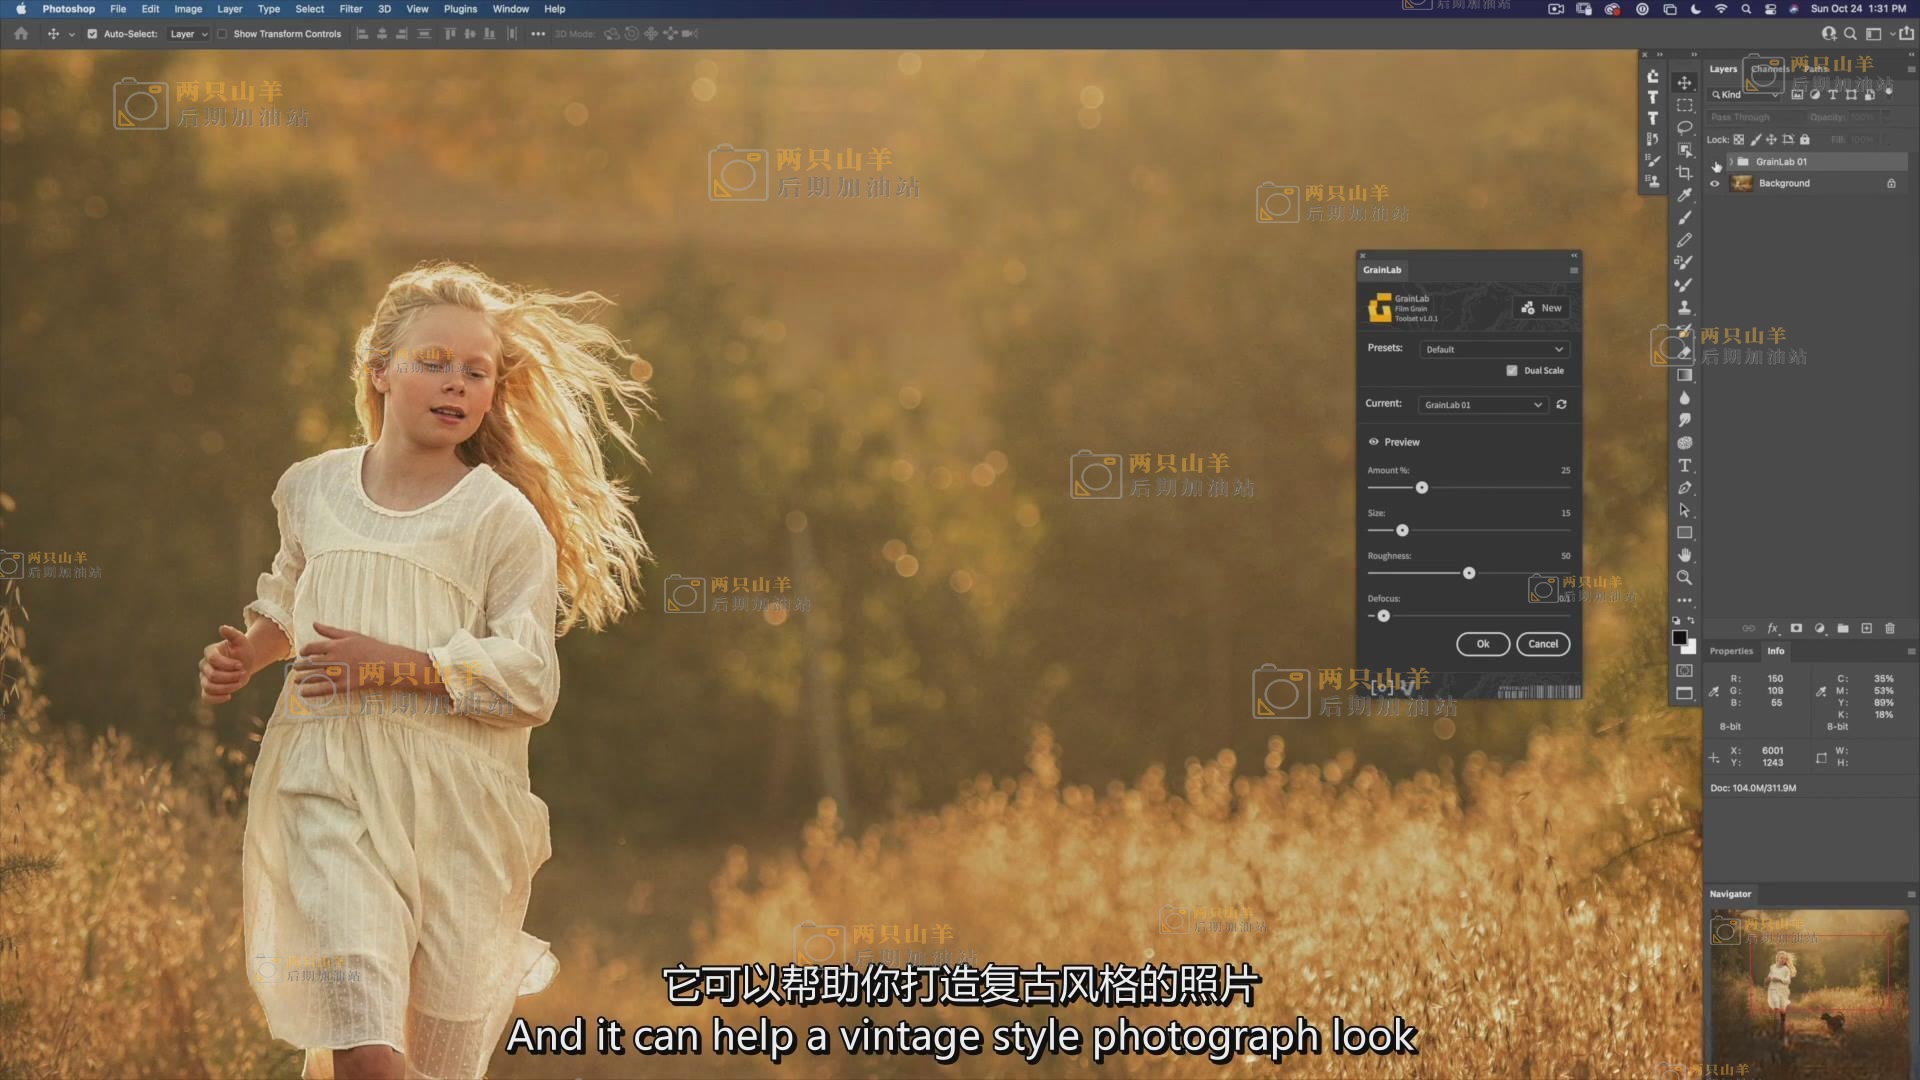Open the GrainLab Presets dropdown
Image resolution: width=1920 pixels, height=1080 pixels.
click(1494, 349)
